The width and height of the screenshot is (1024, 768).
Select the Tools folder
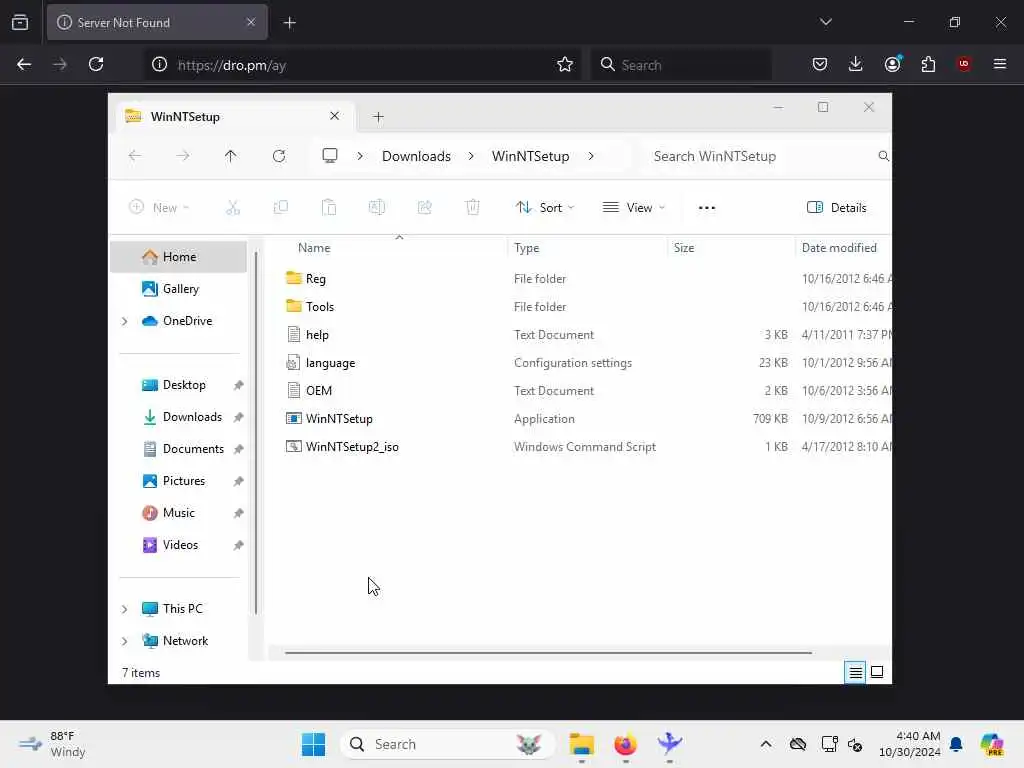(x=319, y=307)
